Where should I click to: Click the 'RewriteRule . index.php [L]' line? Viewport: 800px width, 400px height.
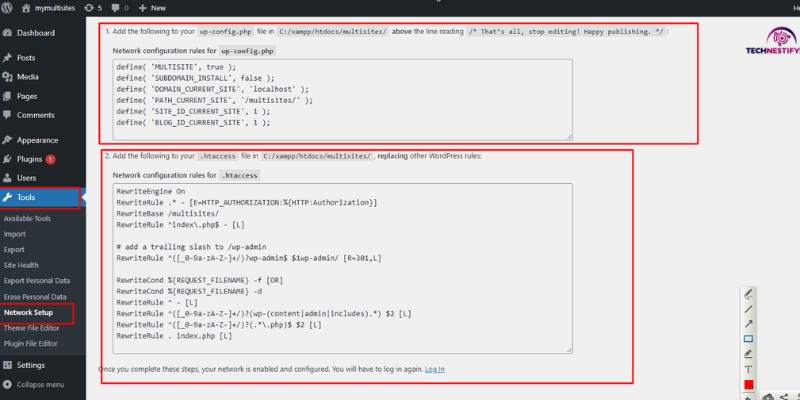(x=174, y=336)
